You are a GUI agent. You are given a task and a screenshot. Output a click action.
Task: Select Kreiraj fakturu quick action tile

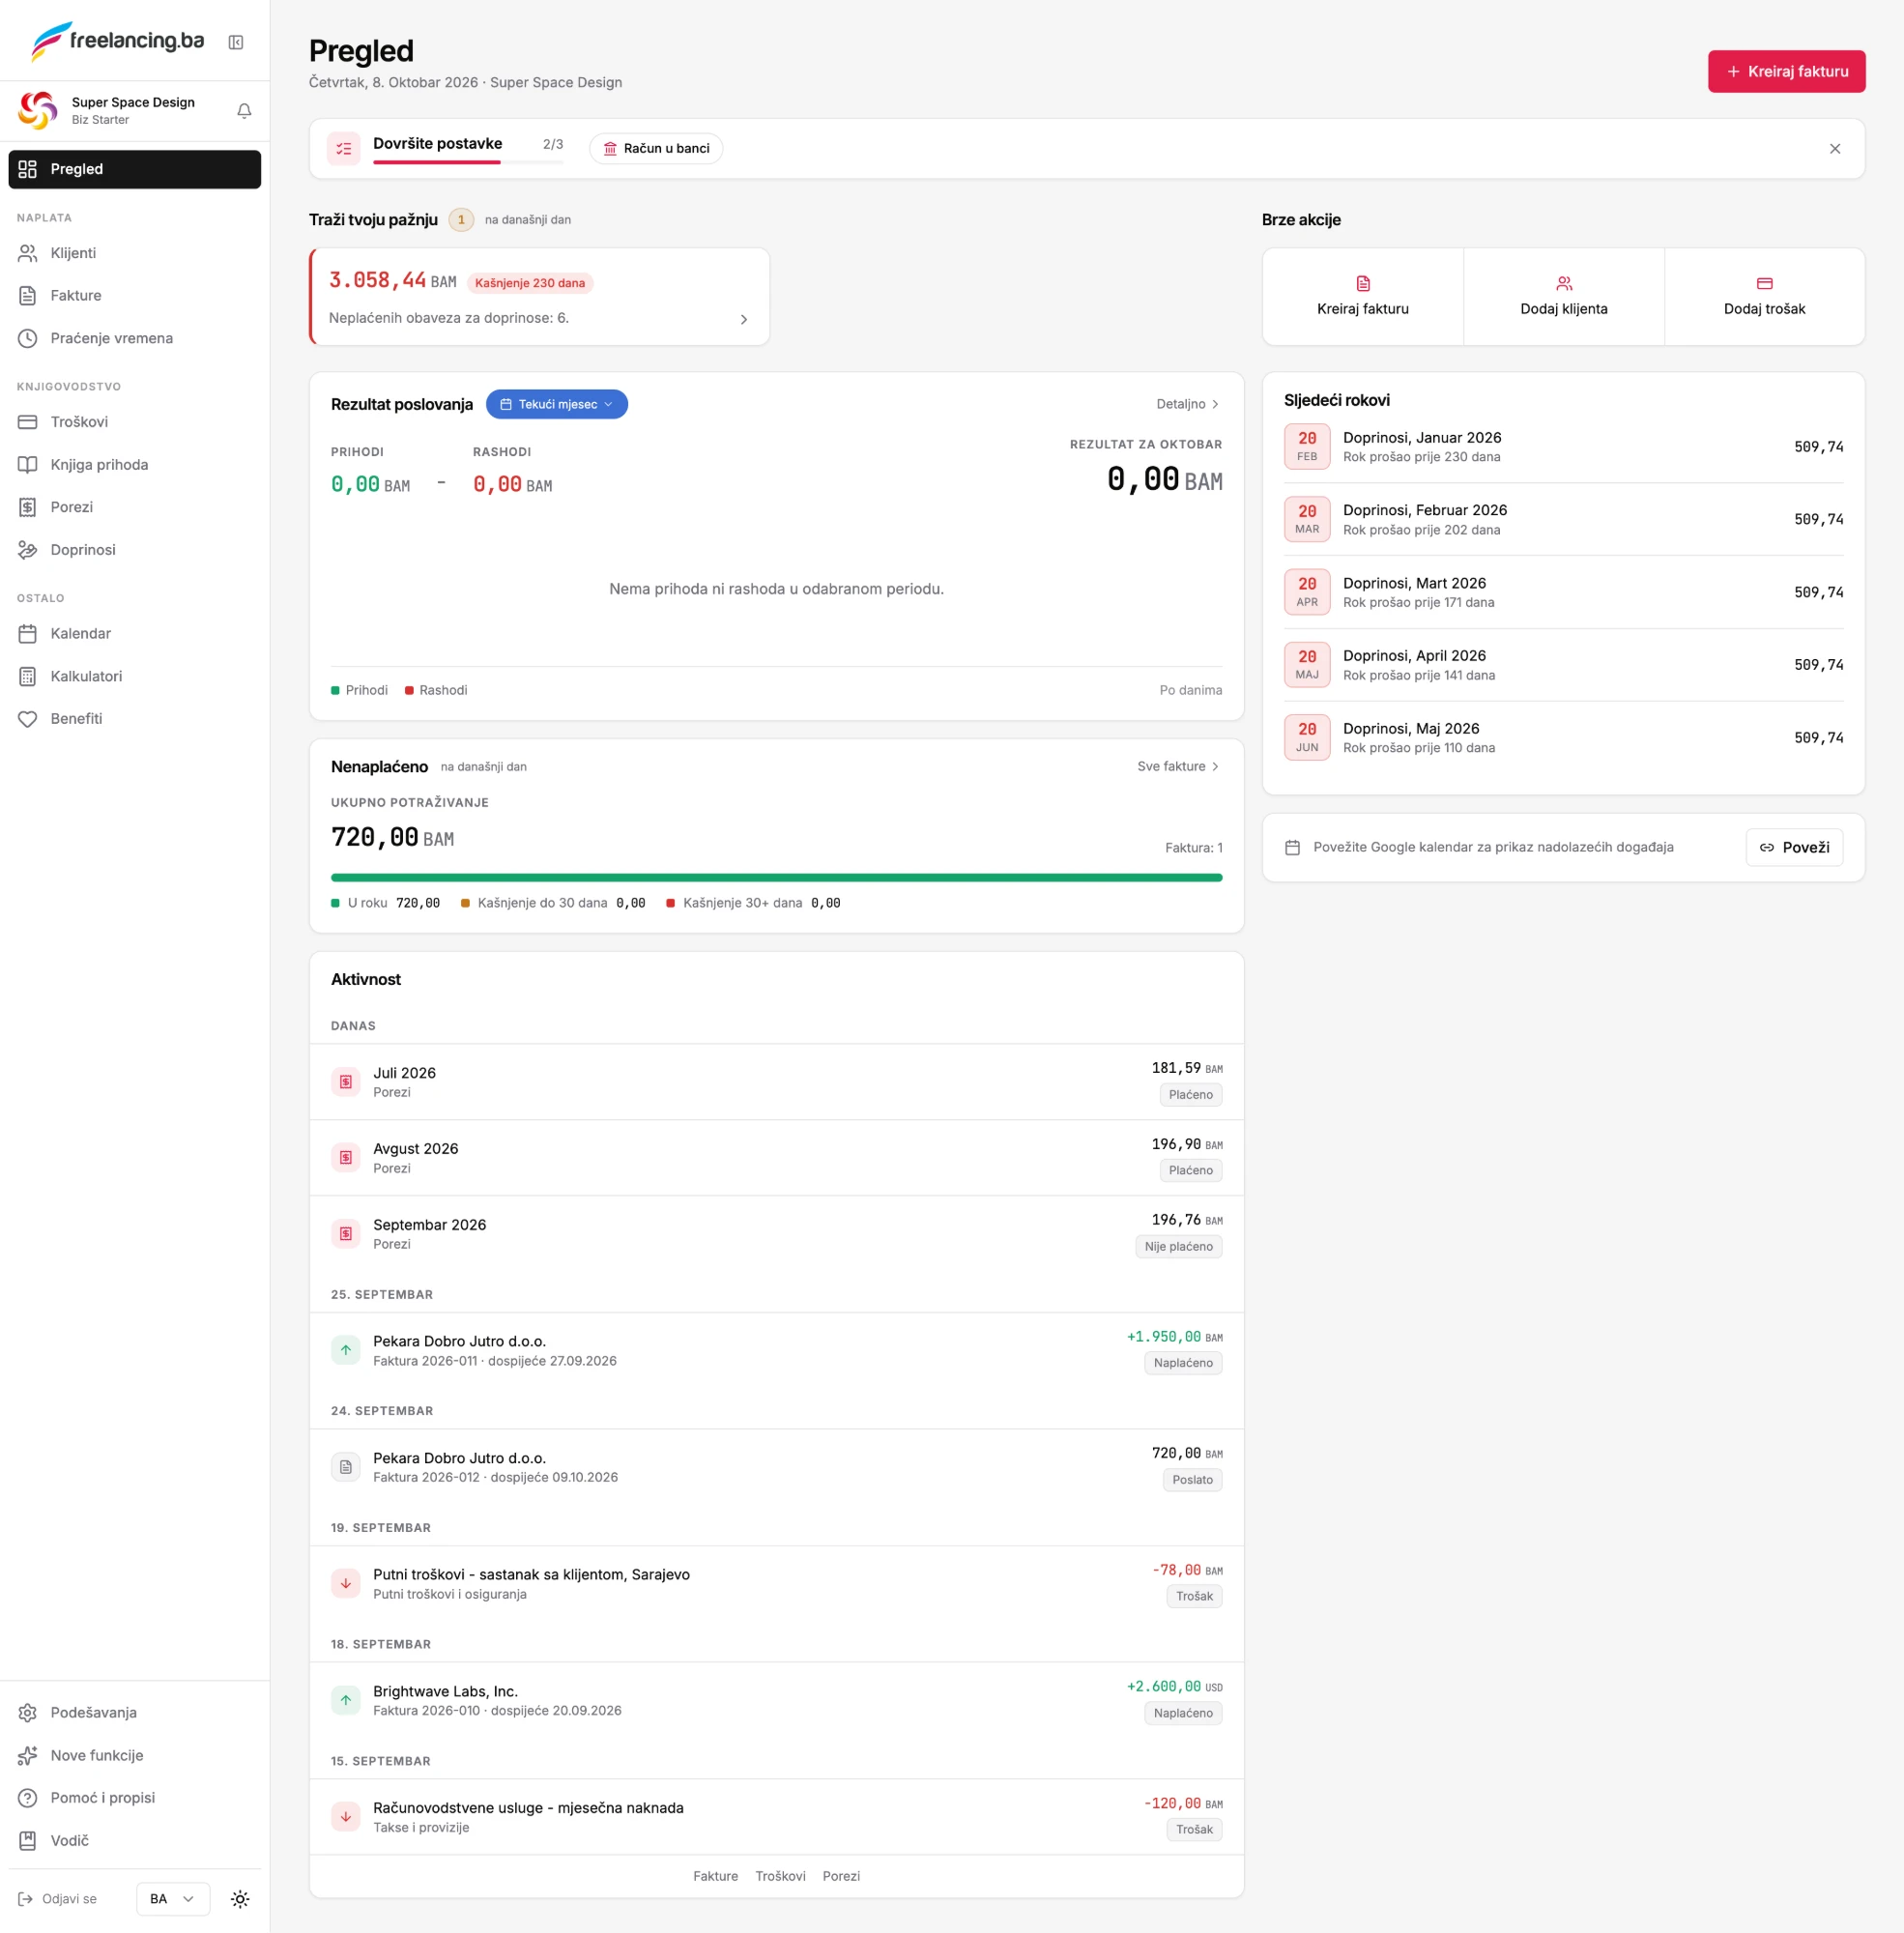(x=1363, y=297)
